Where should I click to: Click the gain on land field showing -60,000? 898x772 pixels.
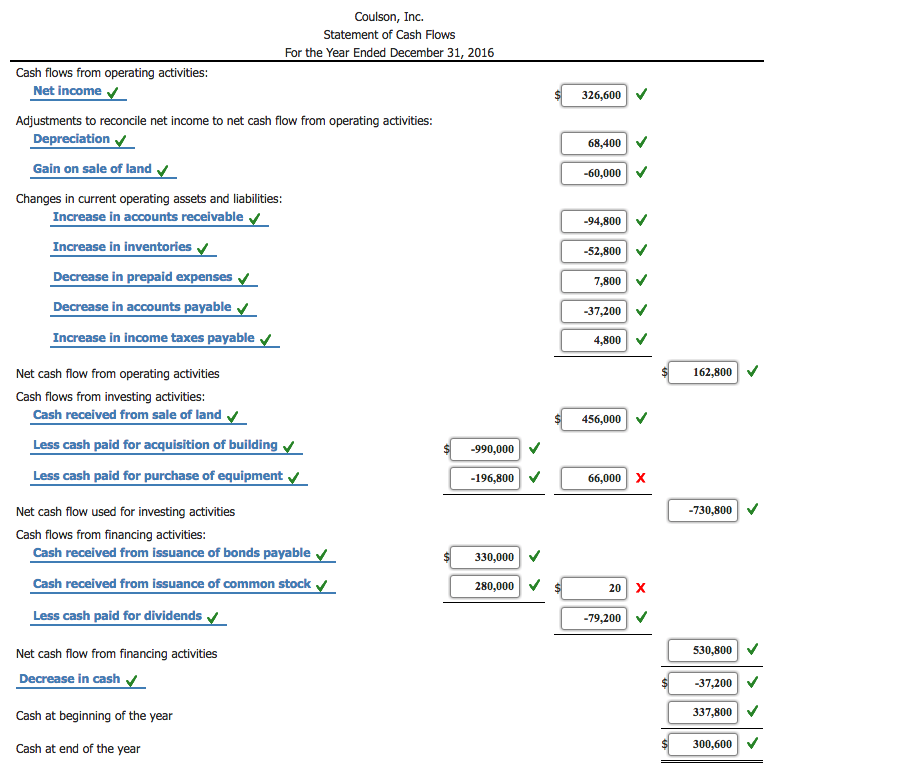(x=594, y=173)
